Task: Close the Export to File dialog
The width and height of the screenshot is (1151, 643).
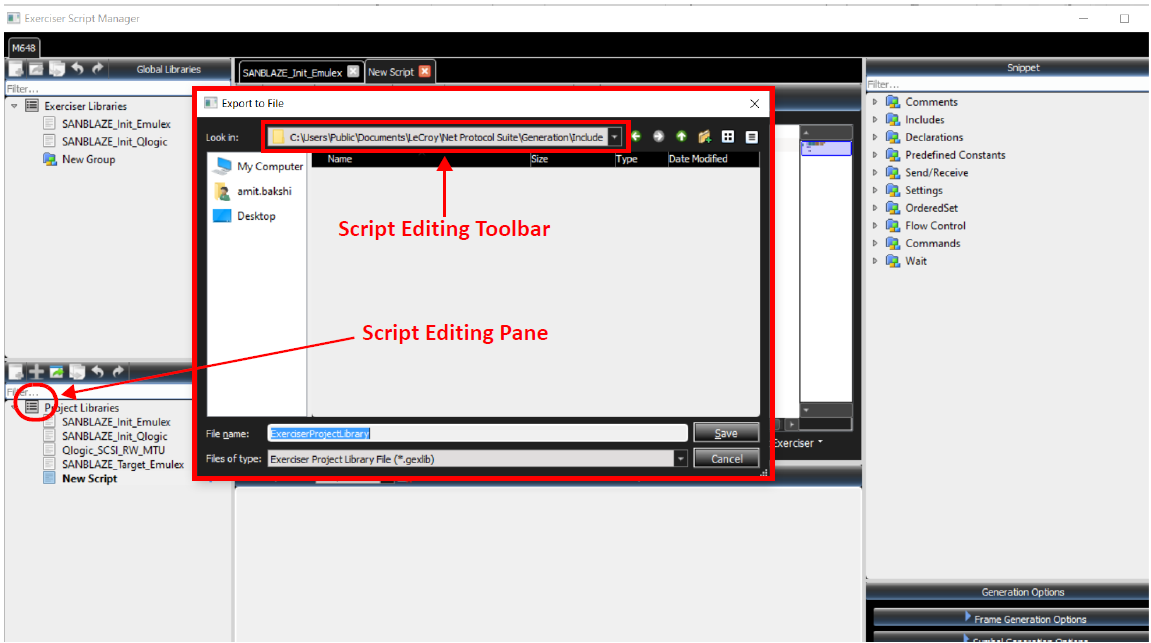Action: (x=755, y=103)
